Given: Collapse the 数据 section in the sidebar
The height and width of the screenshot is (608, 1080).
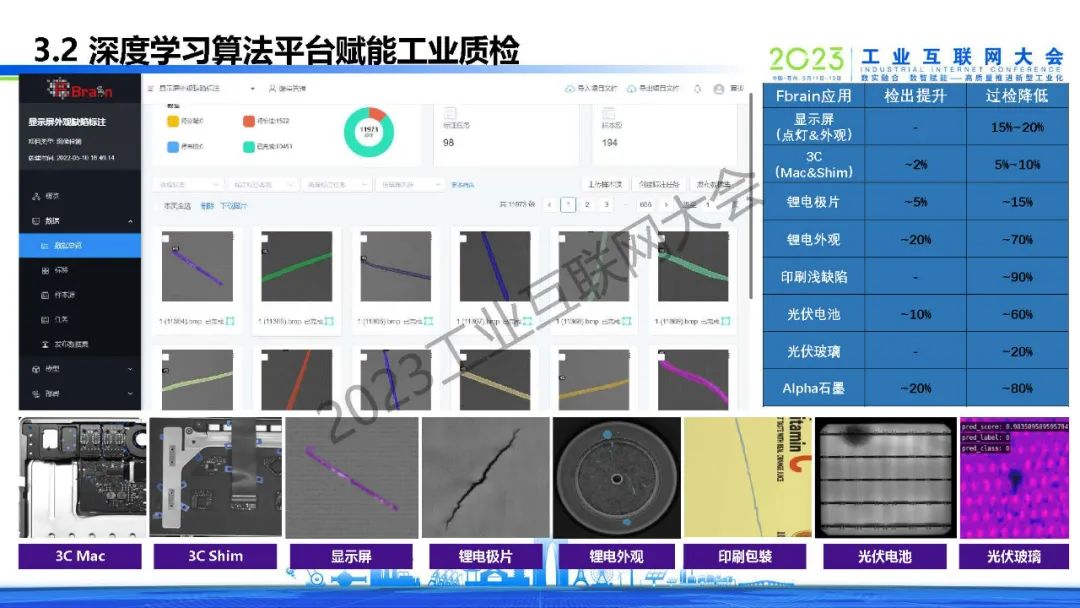Looking at the screenshot, I should pyautogui.click(x=130, y=221).
